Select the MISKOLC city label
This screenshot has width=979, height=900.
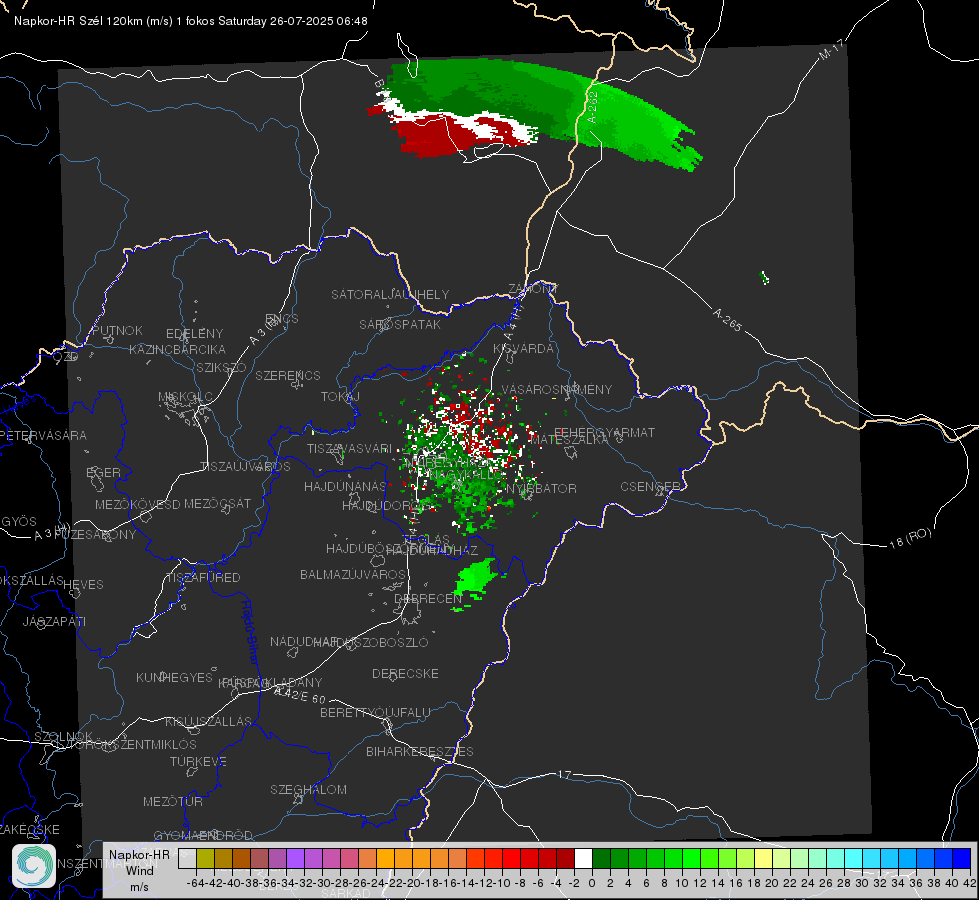click(x=185, y=397)
